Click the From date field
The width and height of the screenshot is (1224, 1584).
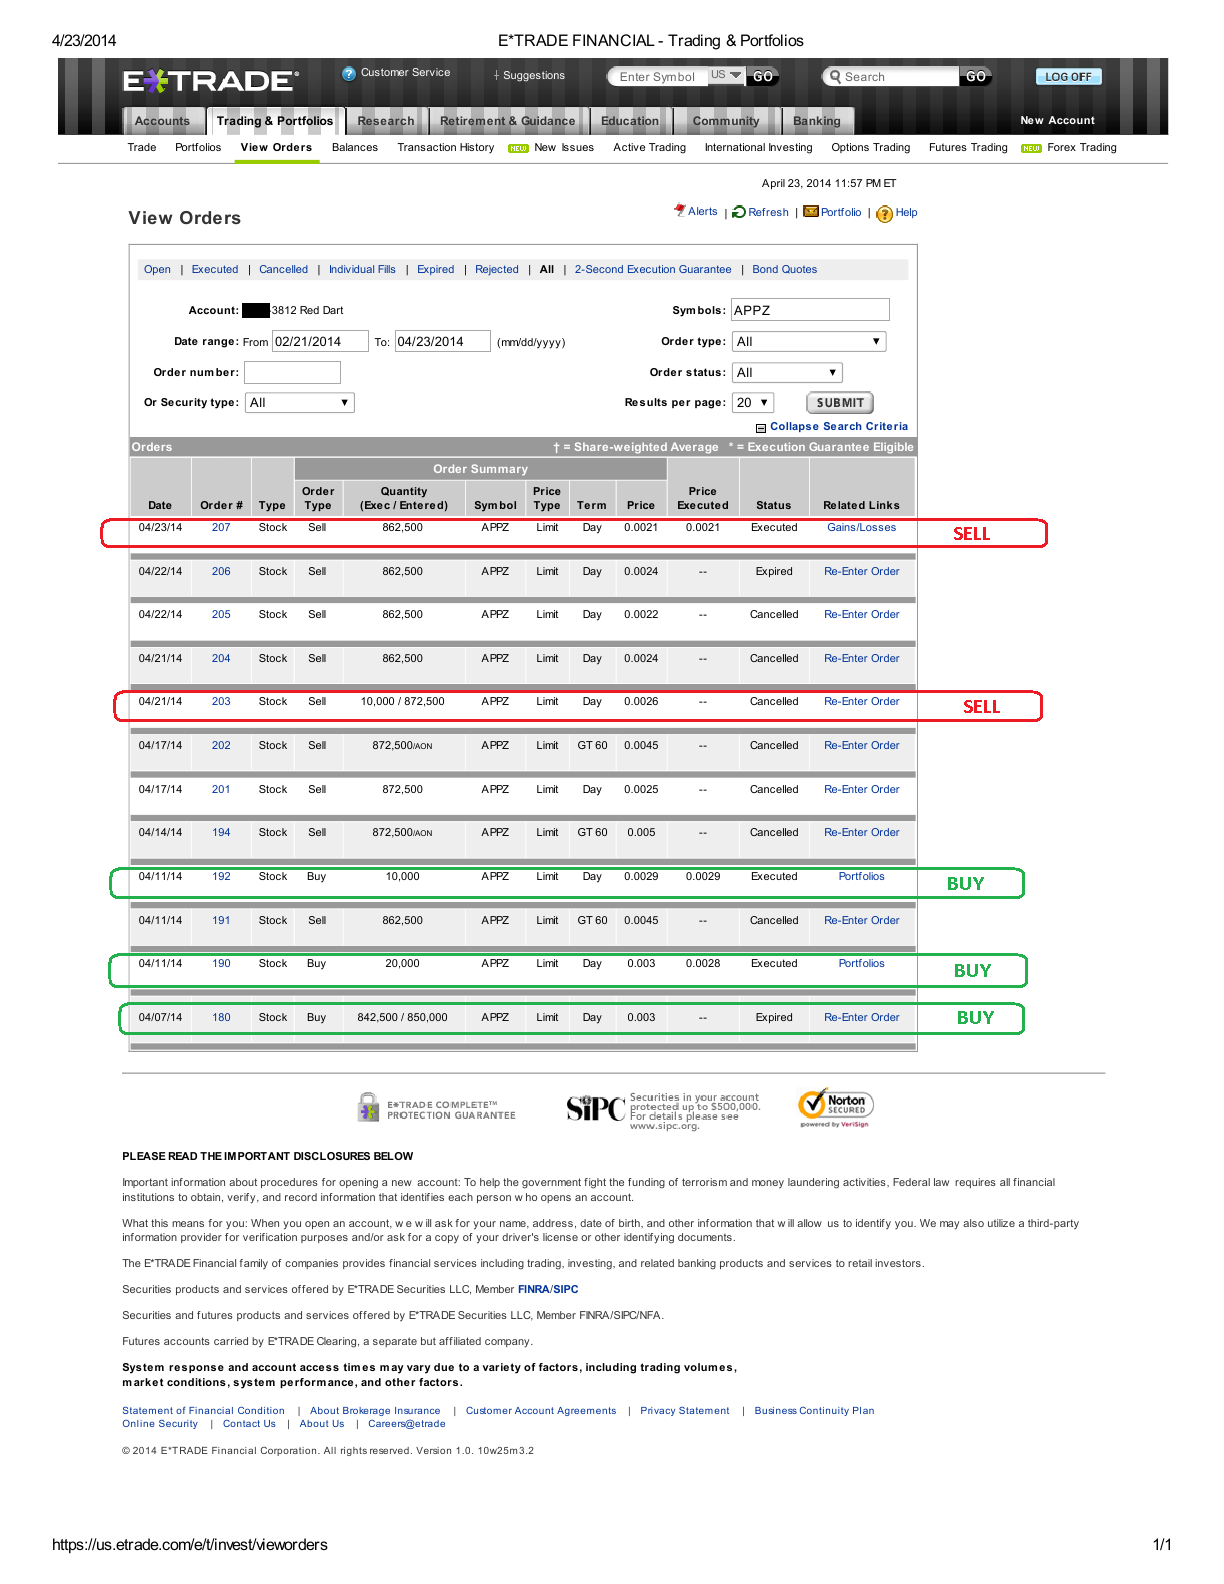[x=320, y=341]
